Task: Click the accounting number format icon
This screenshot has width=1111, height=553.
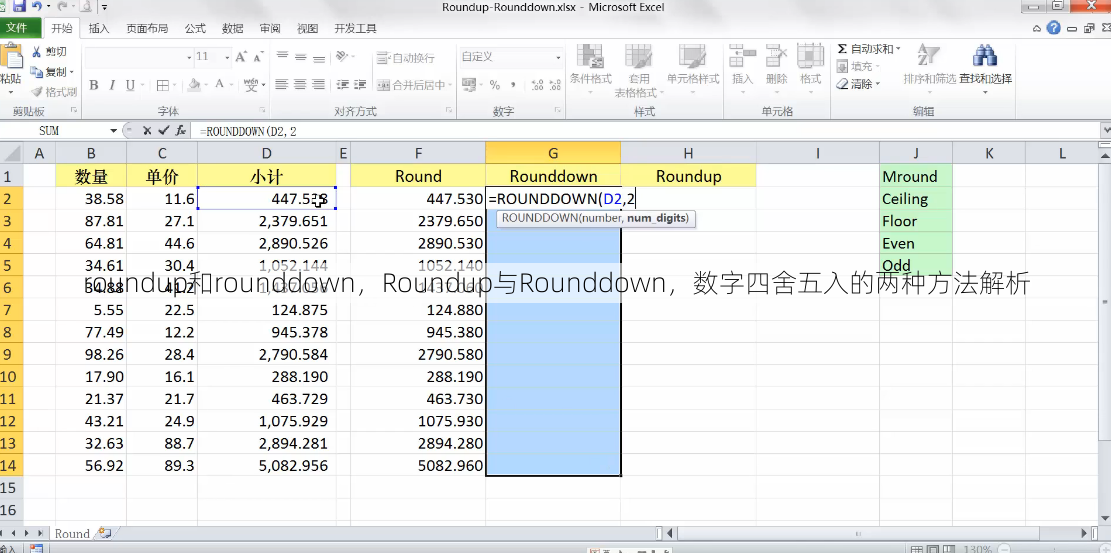Action: [469, 84]
